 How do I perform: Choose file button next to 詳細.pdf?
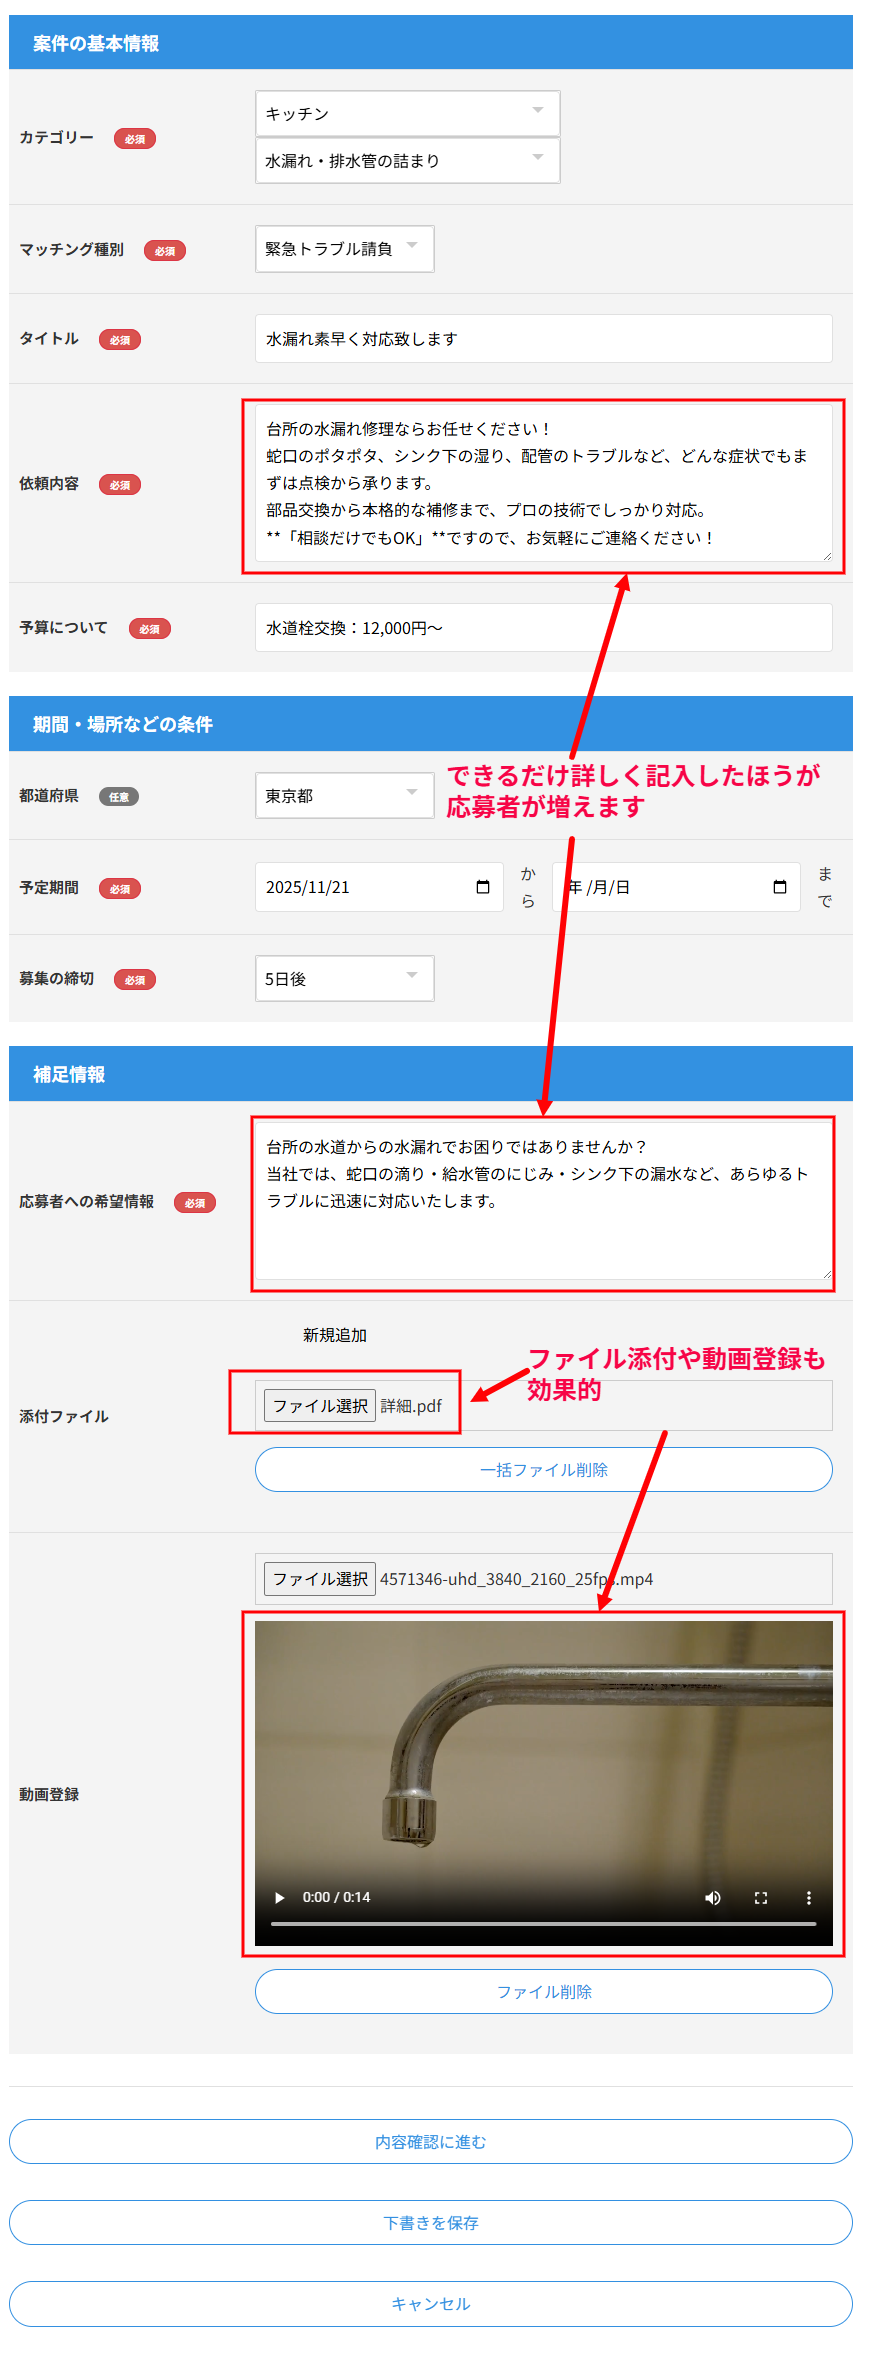point(320,1405)
